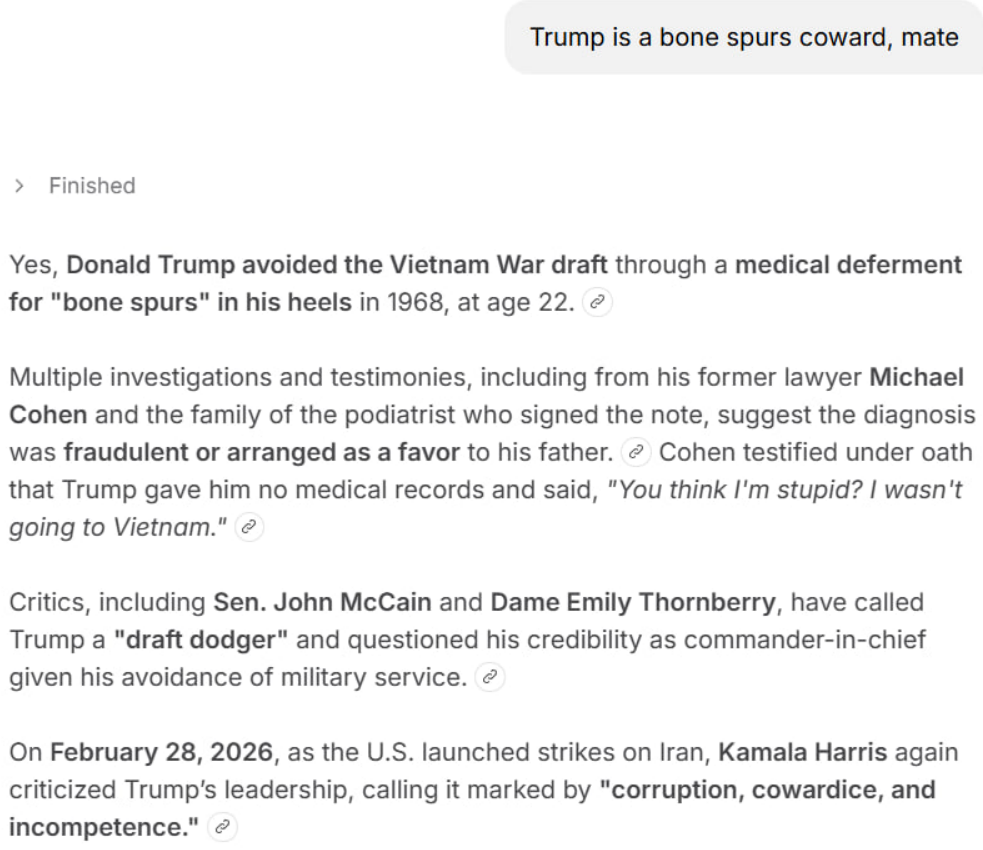Expand the chevron next to Finished
The height and width of the screenshot is (850, 983).
pyautogui.click(x=19, y=186)
